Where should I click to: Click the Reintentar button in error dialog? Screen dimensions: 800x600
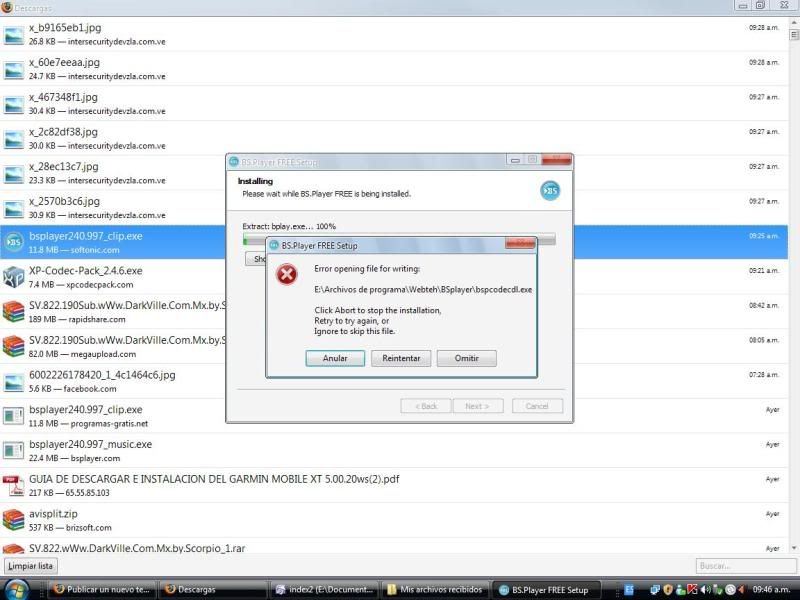point(401,358)
